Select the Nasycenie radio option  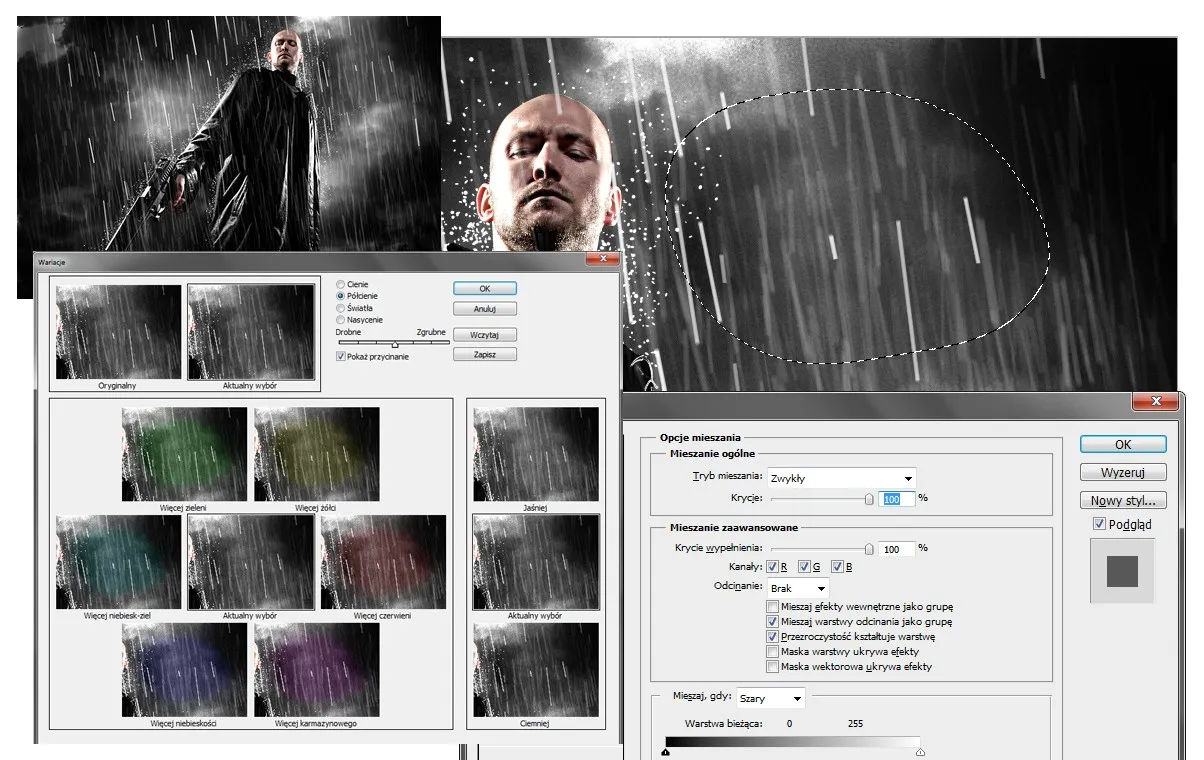341,320
